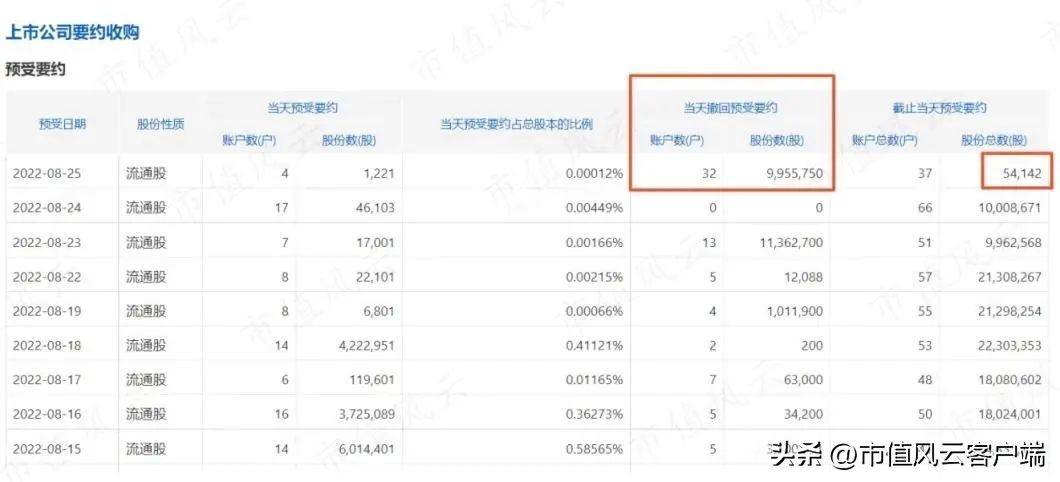This screenshot has height=482, width=1060.
Task: Click total shares value 9,962,568
Action: (1012, 242)
